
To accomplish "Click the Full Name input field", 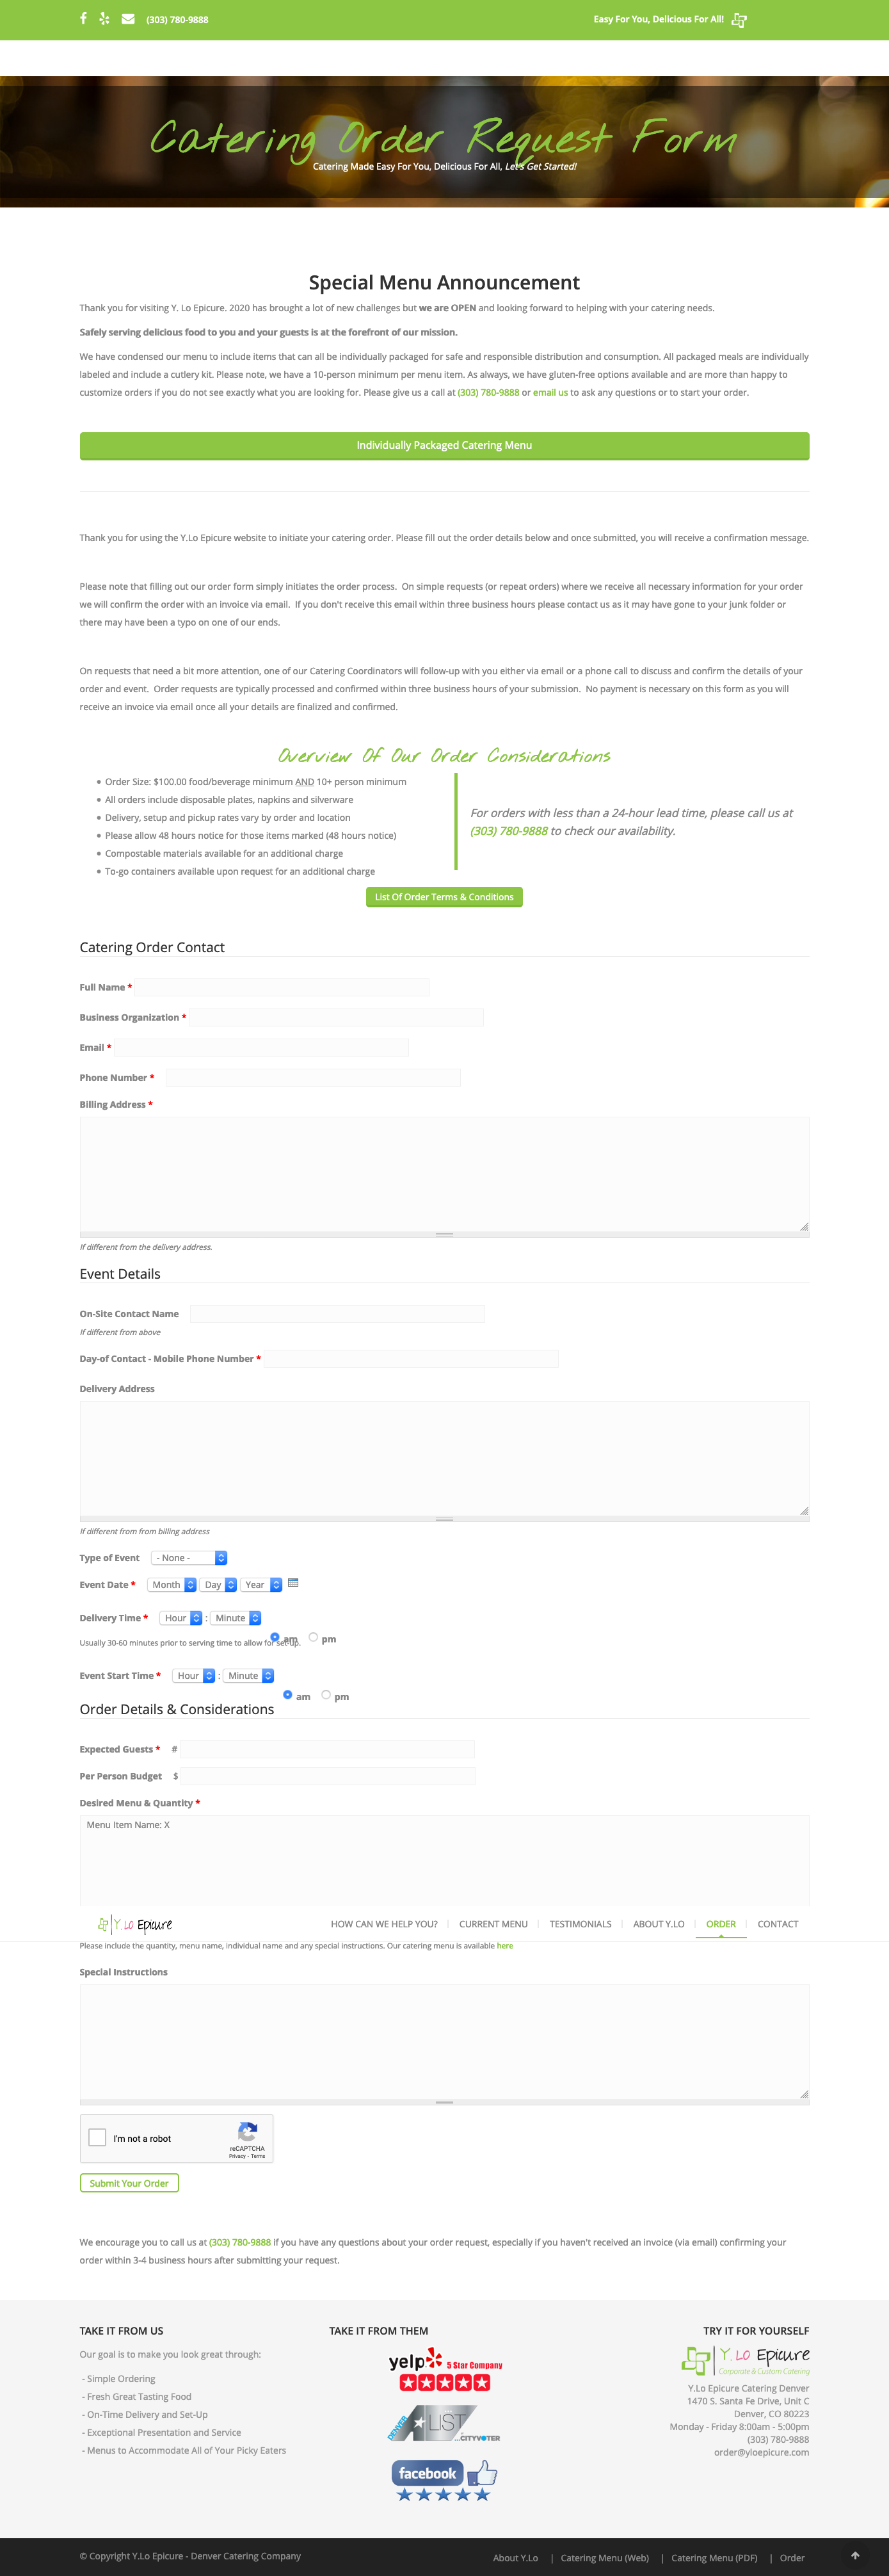I will click(x=282, y=987).
